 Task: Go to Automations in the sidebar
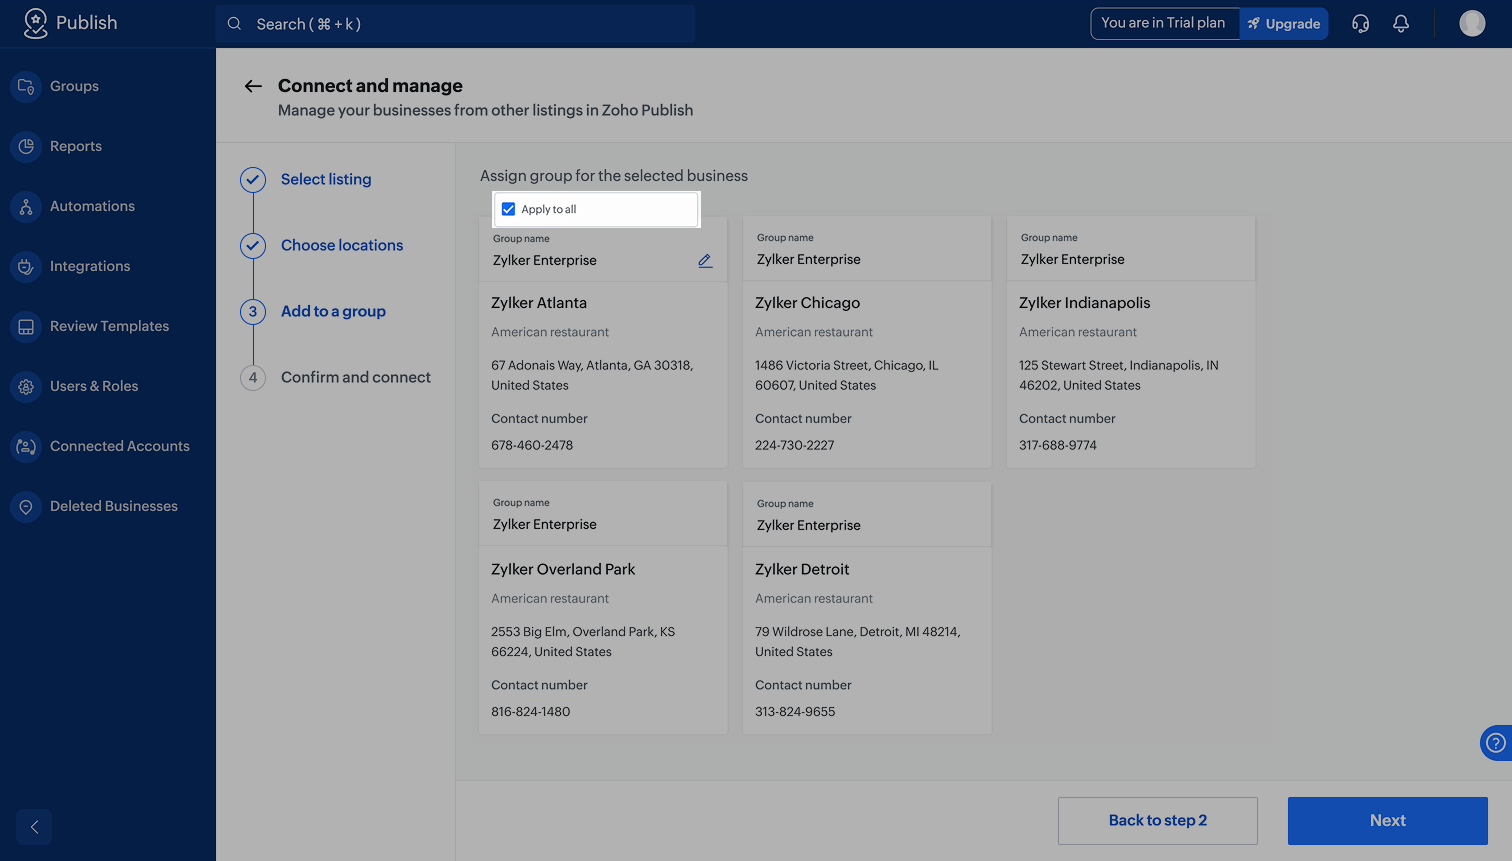click(x=92, y=207)
